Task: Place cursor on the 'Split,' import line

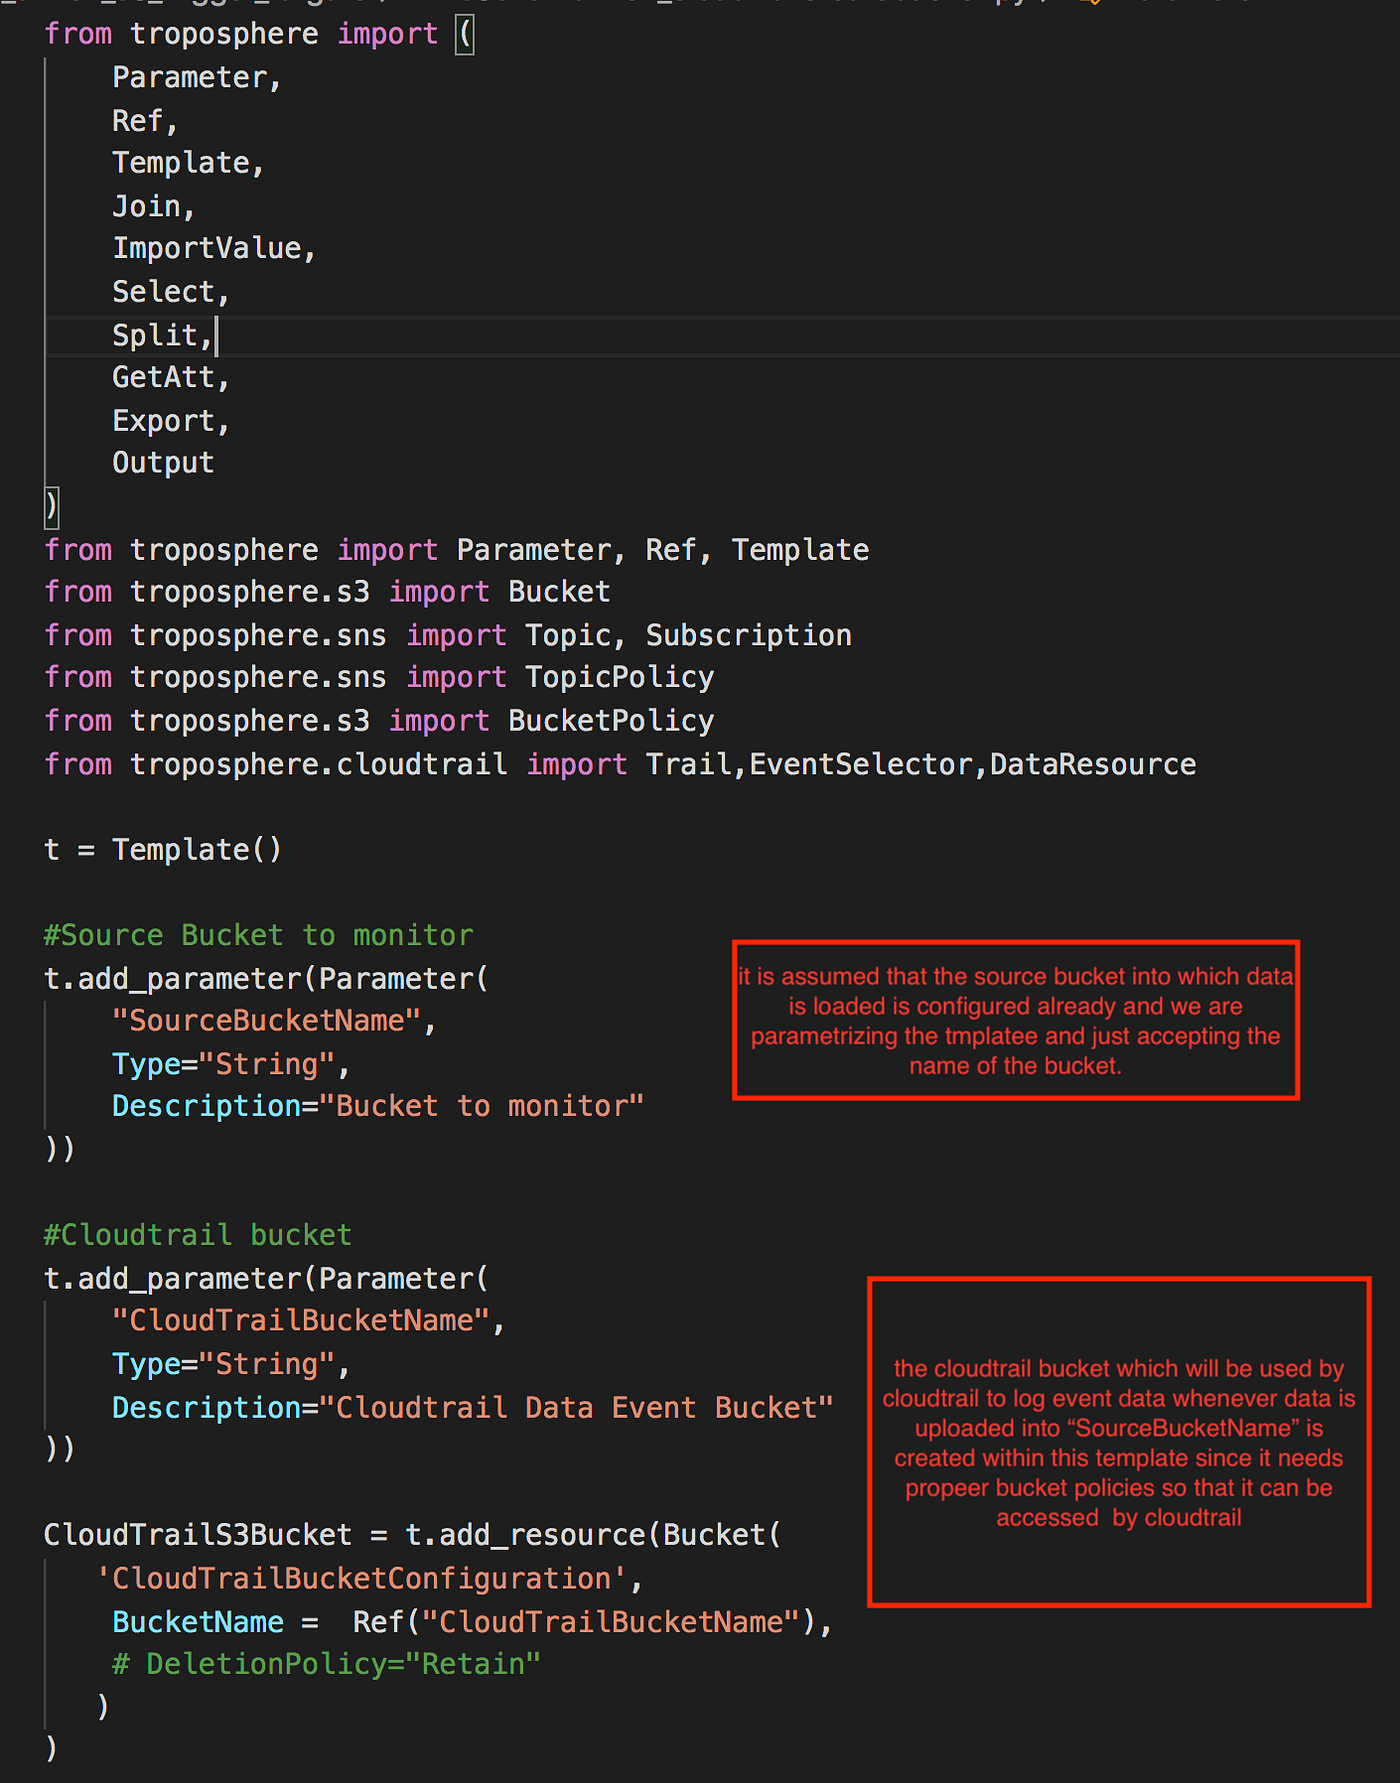Action: 163,335
